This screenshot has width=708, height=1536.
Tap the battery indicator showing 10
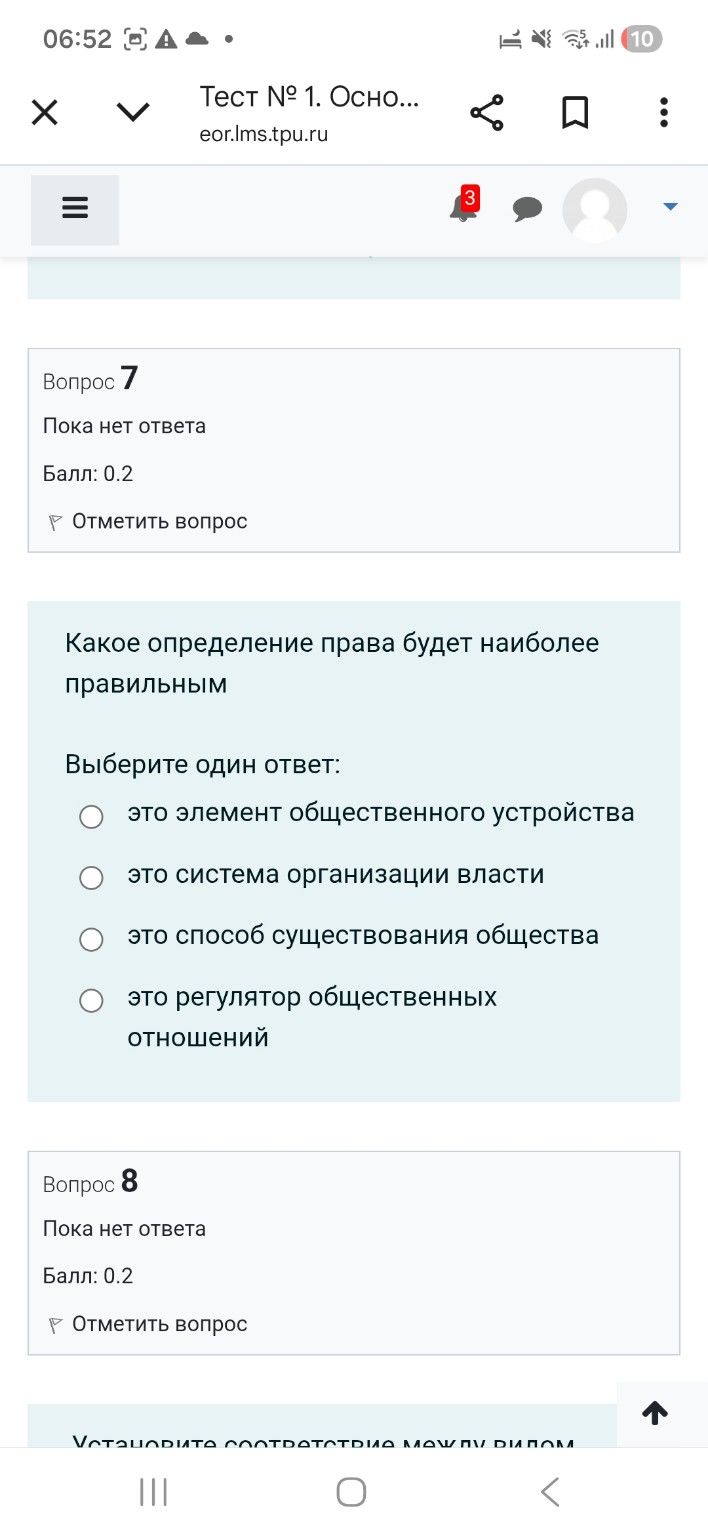coord(645,40)
